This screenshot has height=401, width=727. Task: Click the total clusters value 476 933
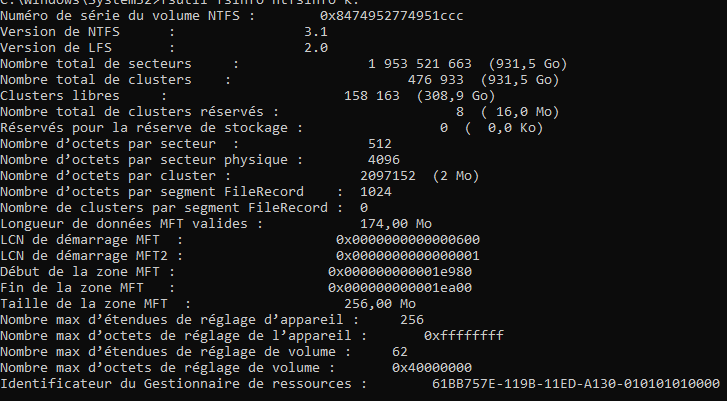pyautogui.click(x=435, y=80)
